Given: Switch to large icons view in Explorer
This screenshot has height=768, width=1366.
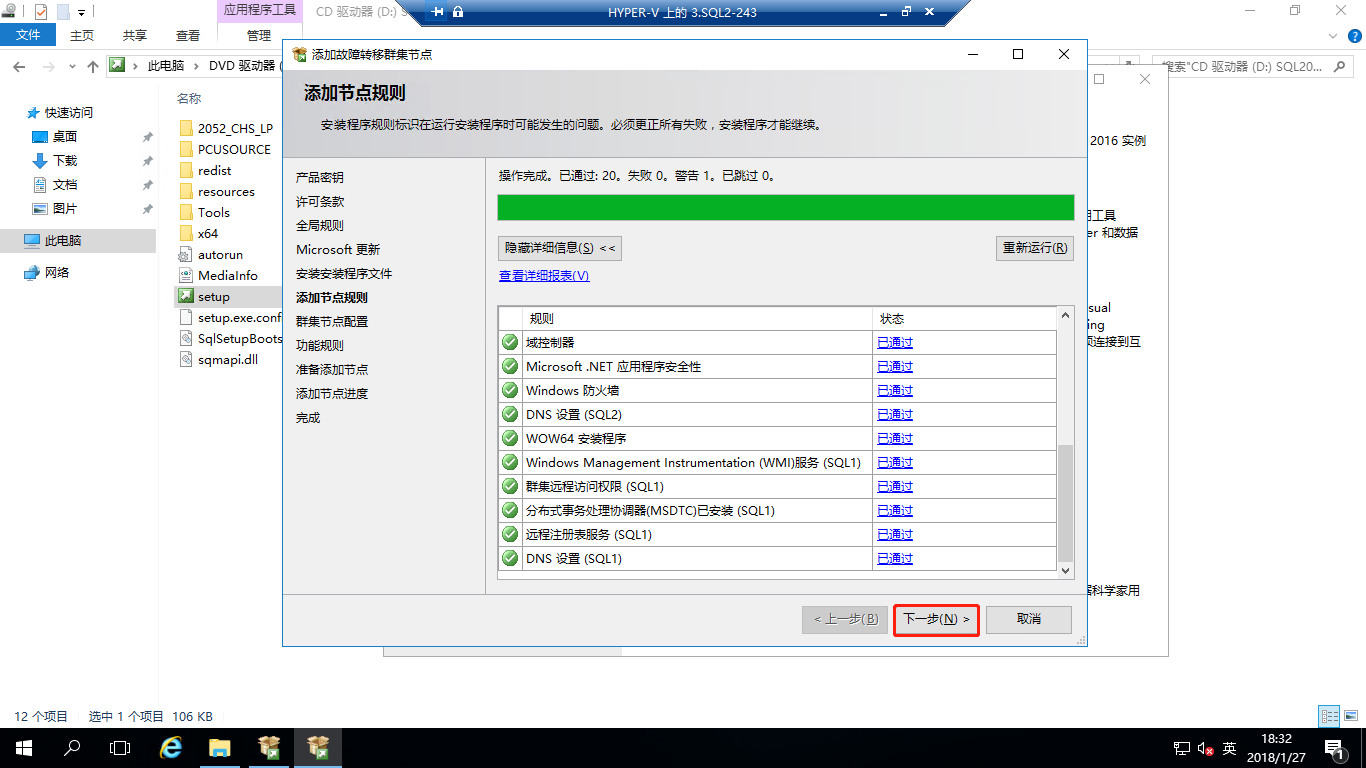Looking at the screenshot, I should click(1353, 716).
